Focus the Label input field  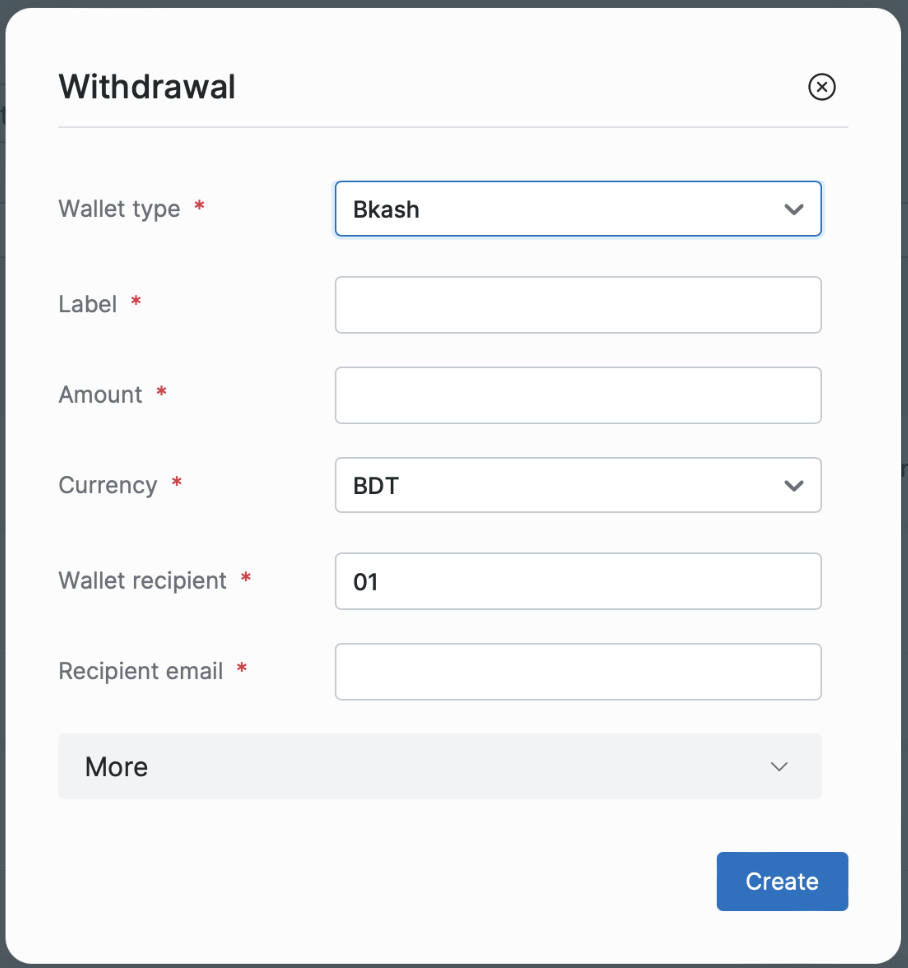[x=578, y=305]
